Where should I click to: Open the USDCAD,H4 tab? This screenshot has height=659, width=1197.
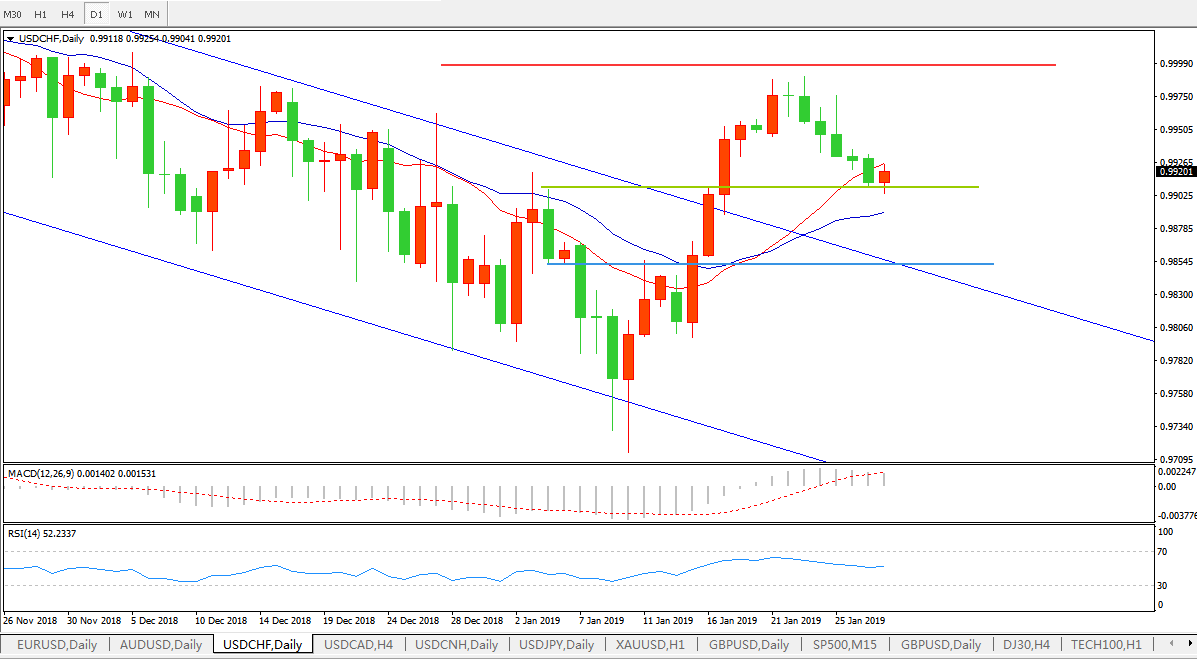(358, 644)
